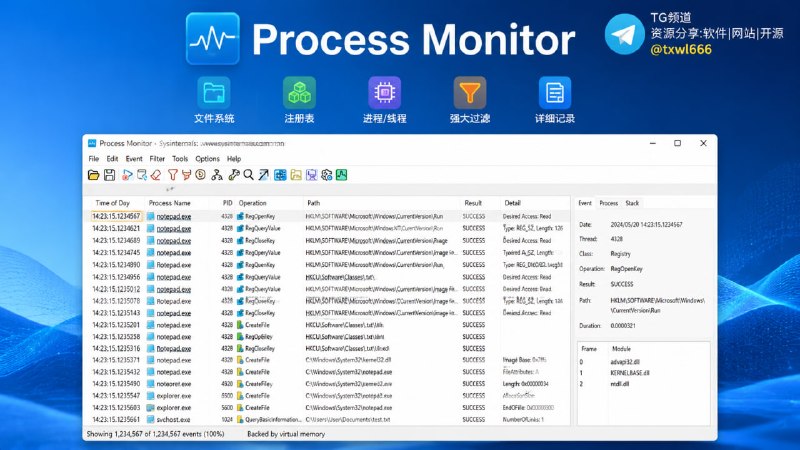
Task: Click the Frame column header in stack list
Action: (x=589, y=349)
